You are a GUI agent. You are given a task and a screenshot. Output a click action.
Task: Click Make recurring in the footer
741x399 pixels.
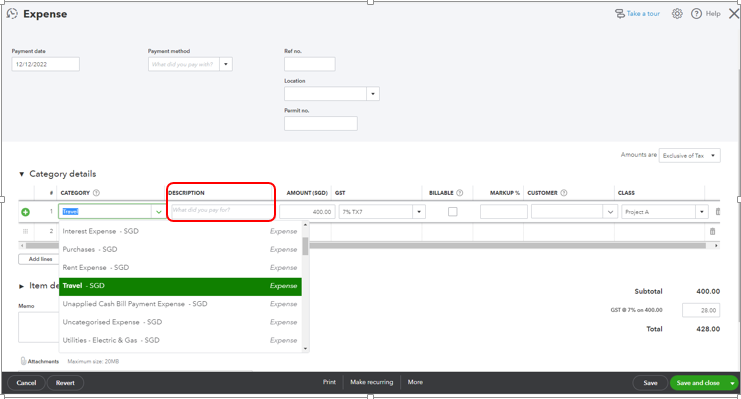[x=371, y=382]
